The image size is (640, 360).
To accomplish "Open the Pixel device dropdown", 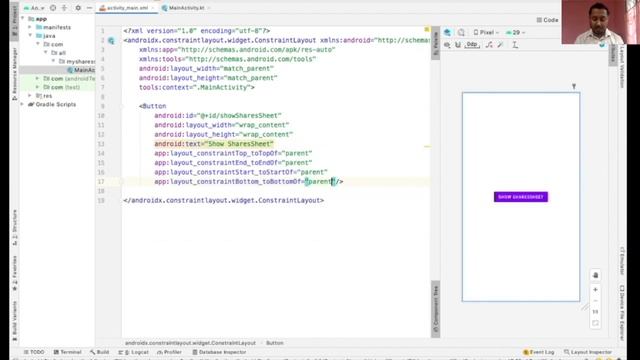I will [x=486, y=32].
